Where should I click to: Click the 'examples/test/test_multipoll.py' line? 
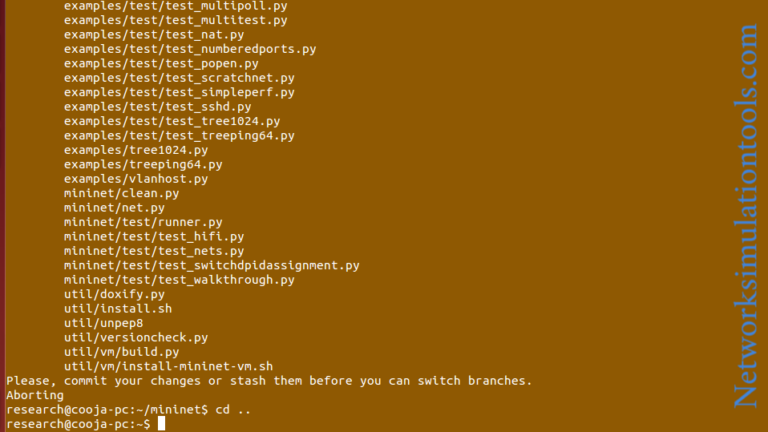[175, 5]
